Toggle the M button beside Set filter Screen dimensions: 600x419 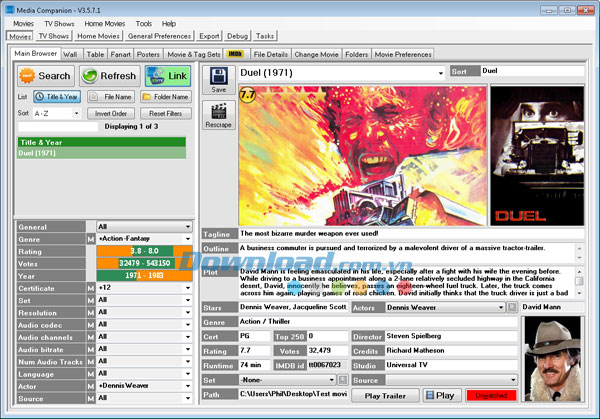[91, 300]
